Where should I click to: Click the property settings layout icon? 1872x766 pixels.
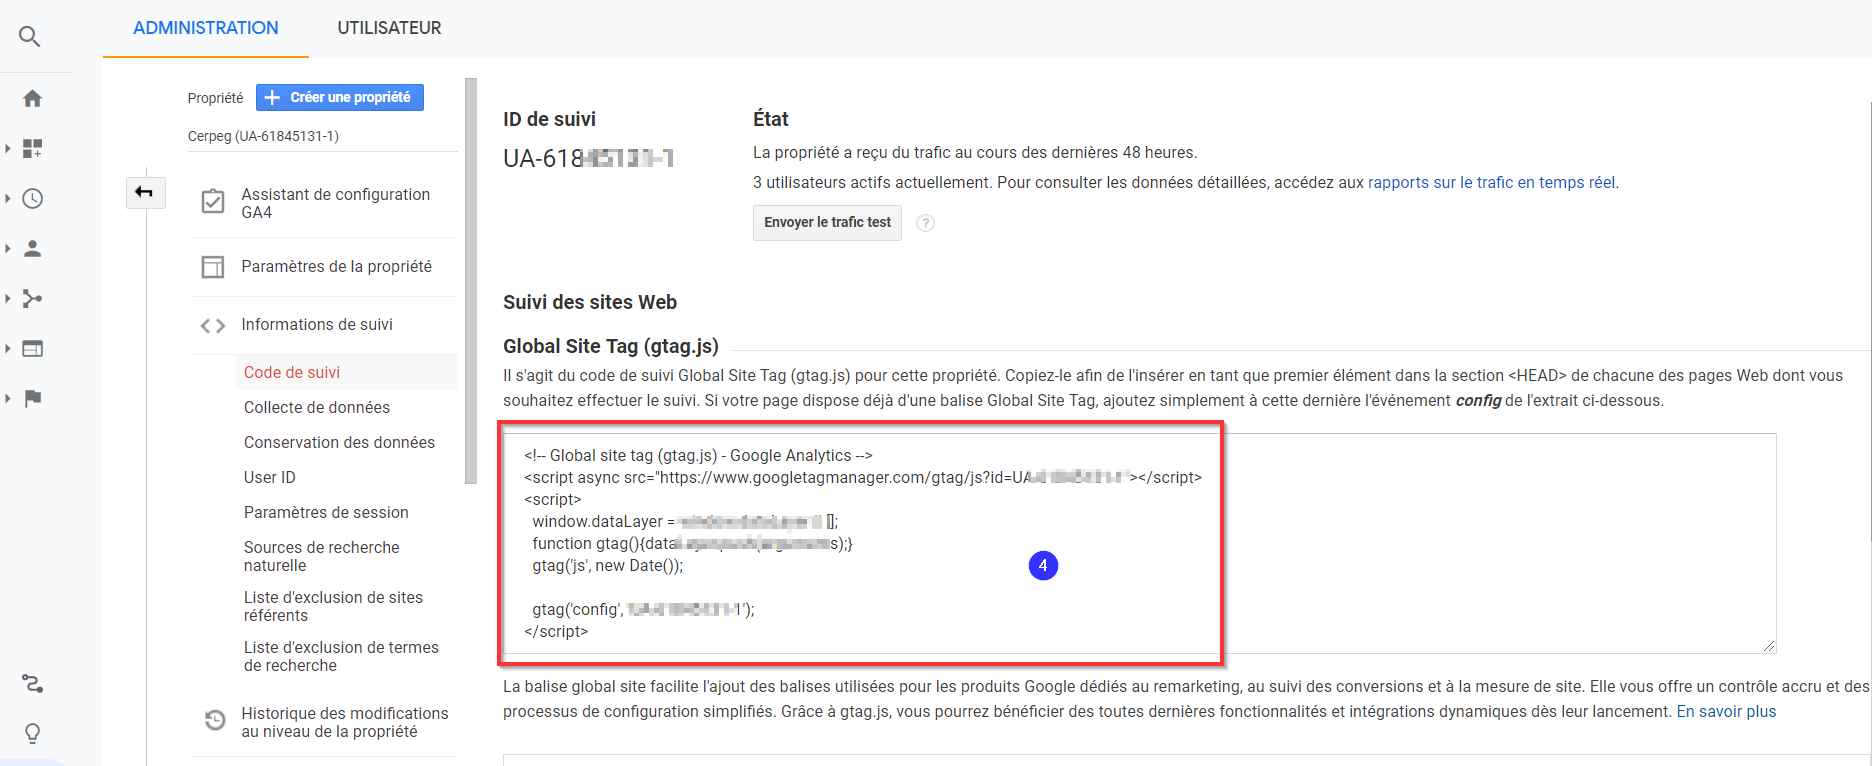[x=213, y=267]
